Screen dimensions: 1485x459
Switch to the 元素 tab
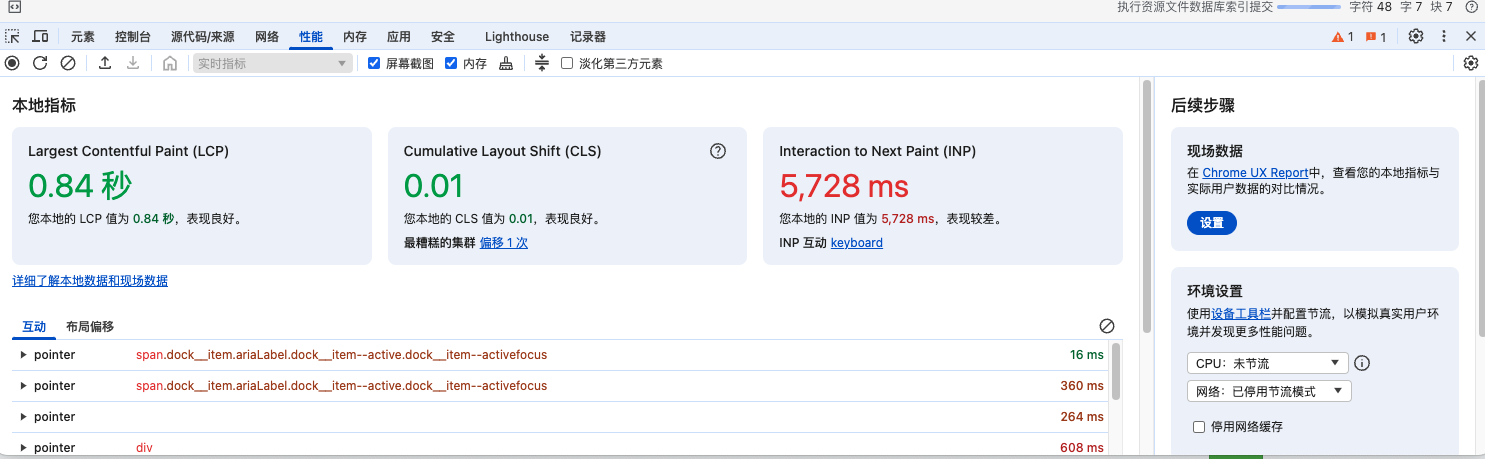point(82,37)
